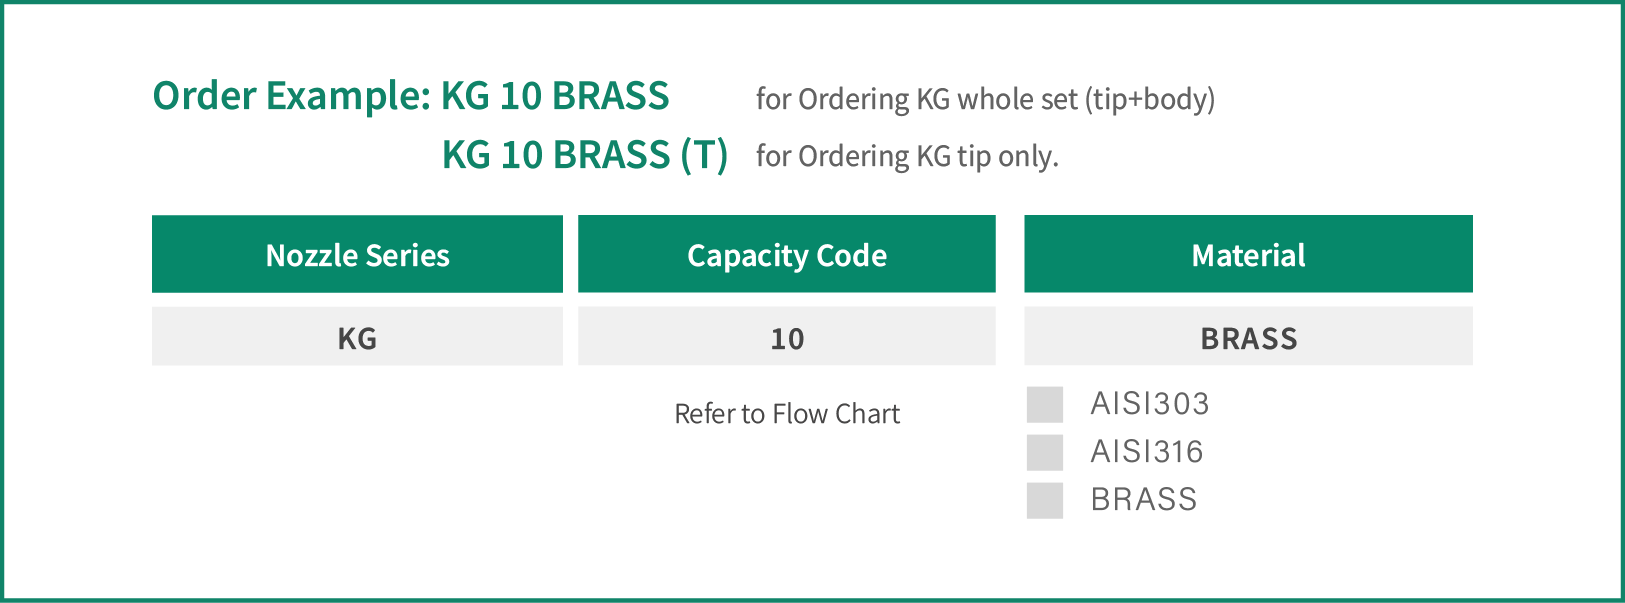The width and height of the screenshot is (1625, 603).
Task: Click the Material header
Action: tap(1248, 254)
